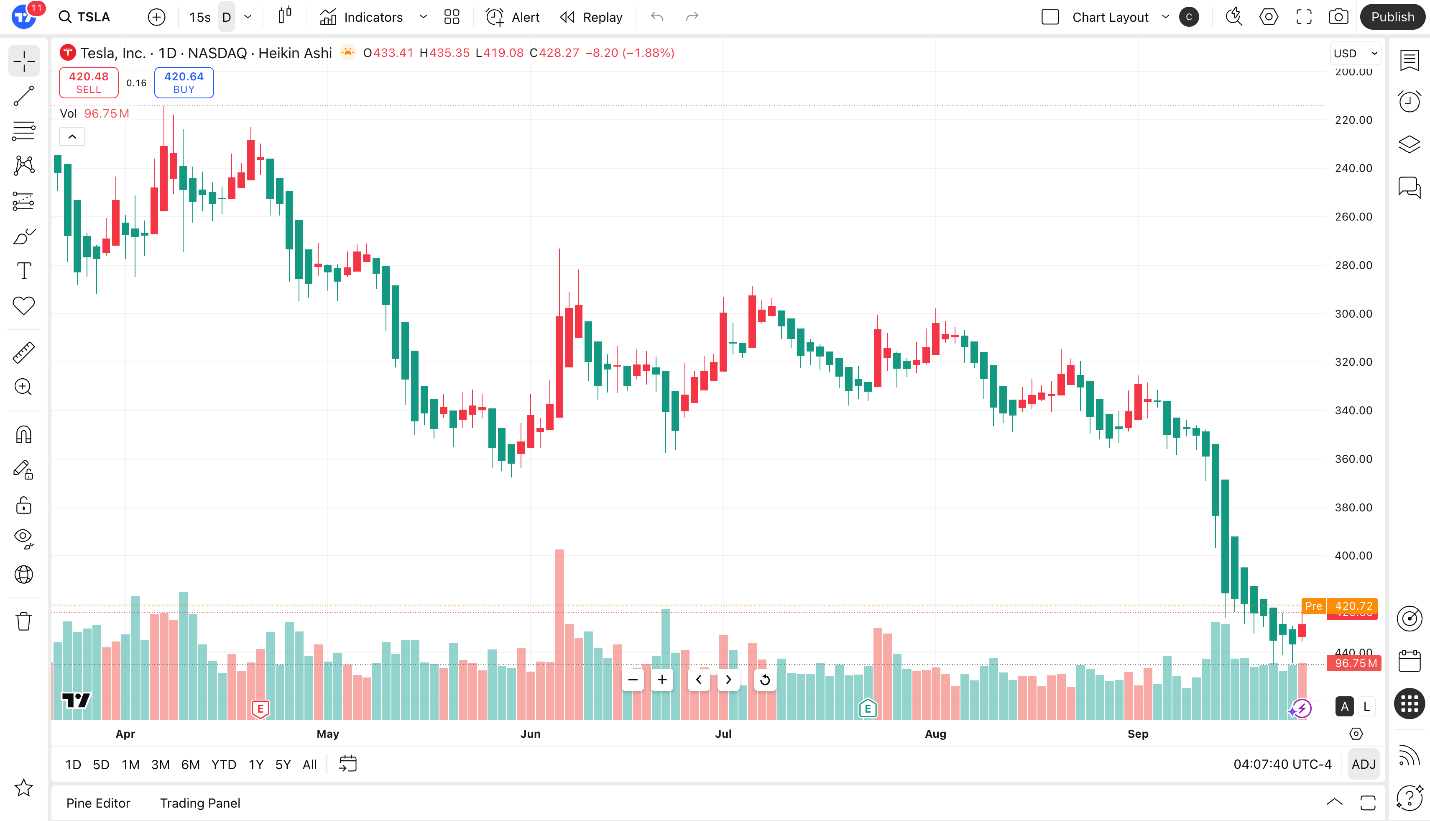Open chart settings hexagon icon
Viewport: 1430px width, 821px height.
coord(1269,17)
